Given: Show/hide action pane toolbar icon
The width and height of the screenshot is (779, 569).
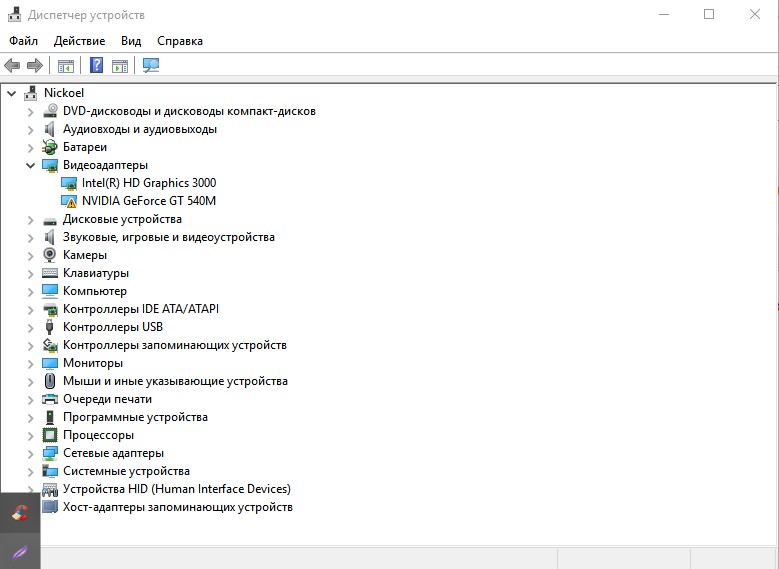Looking at the screenshot, I should (120, 66).
